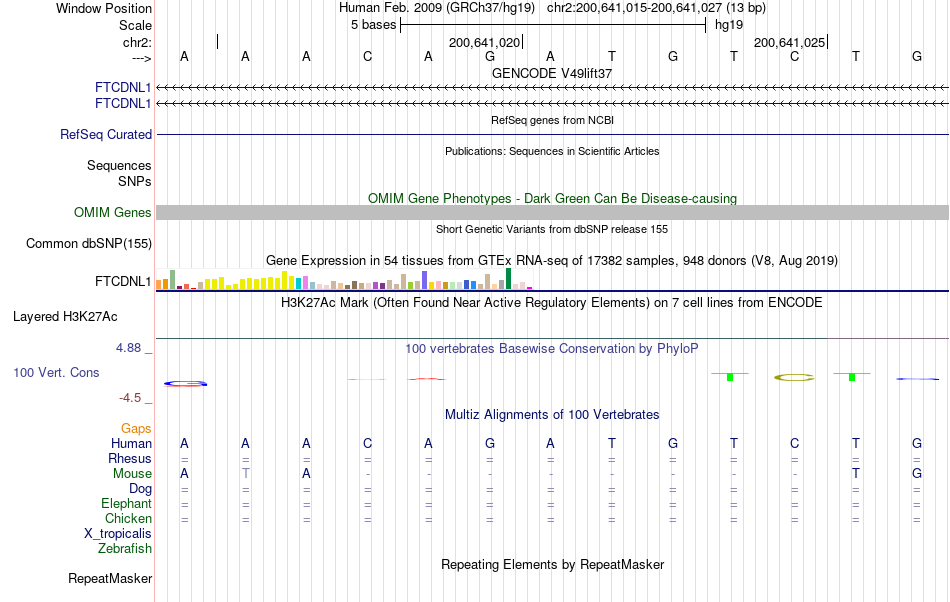This screenshot has height=602, width=950.
Task: Click the Short Genetic Variants dbSNP 155 title
Action: coord(552,229)
